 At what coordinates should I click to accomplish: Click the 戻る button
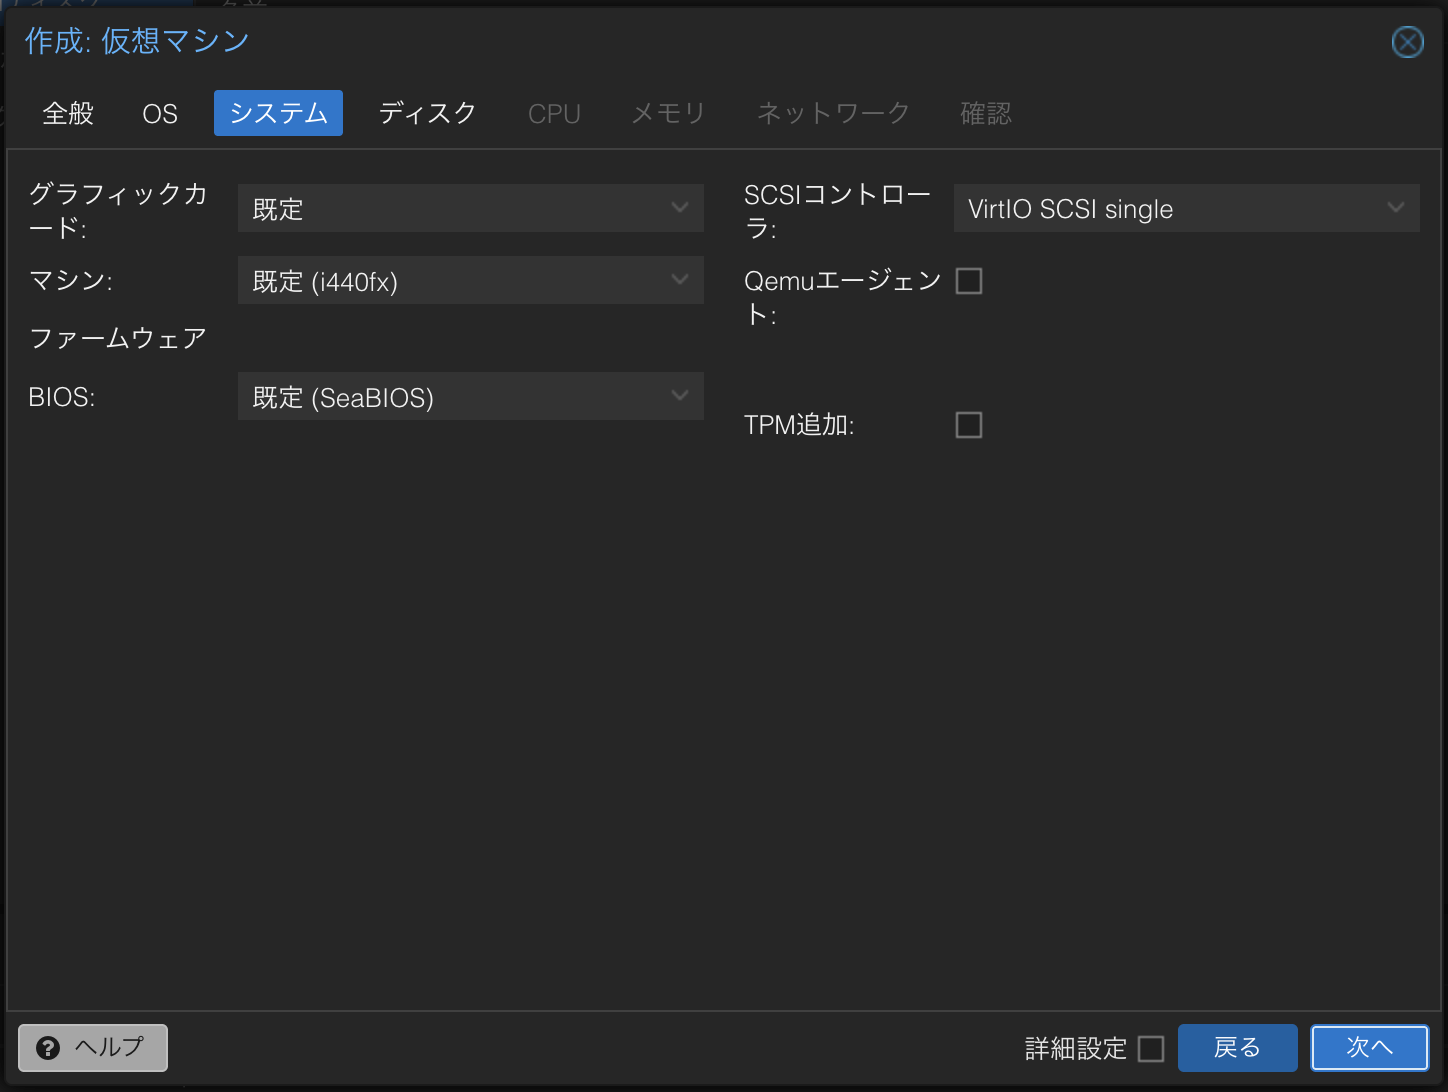1237,1048
